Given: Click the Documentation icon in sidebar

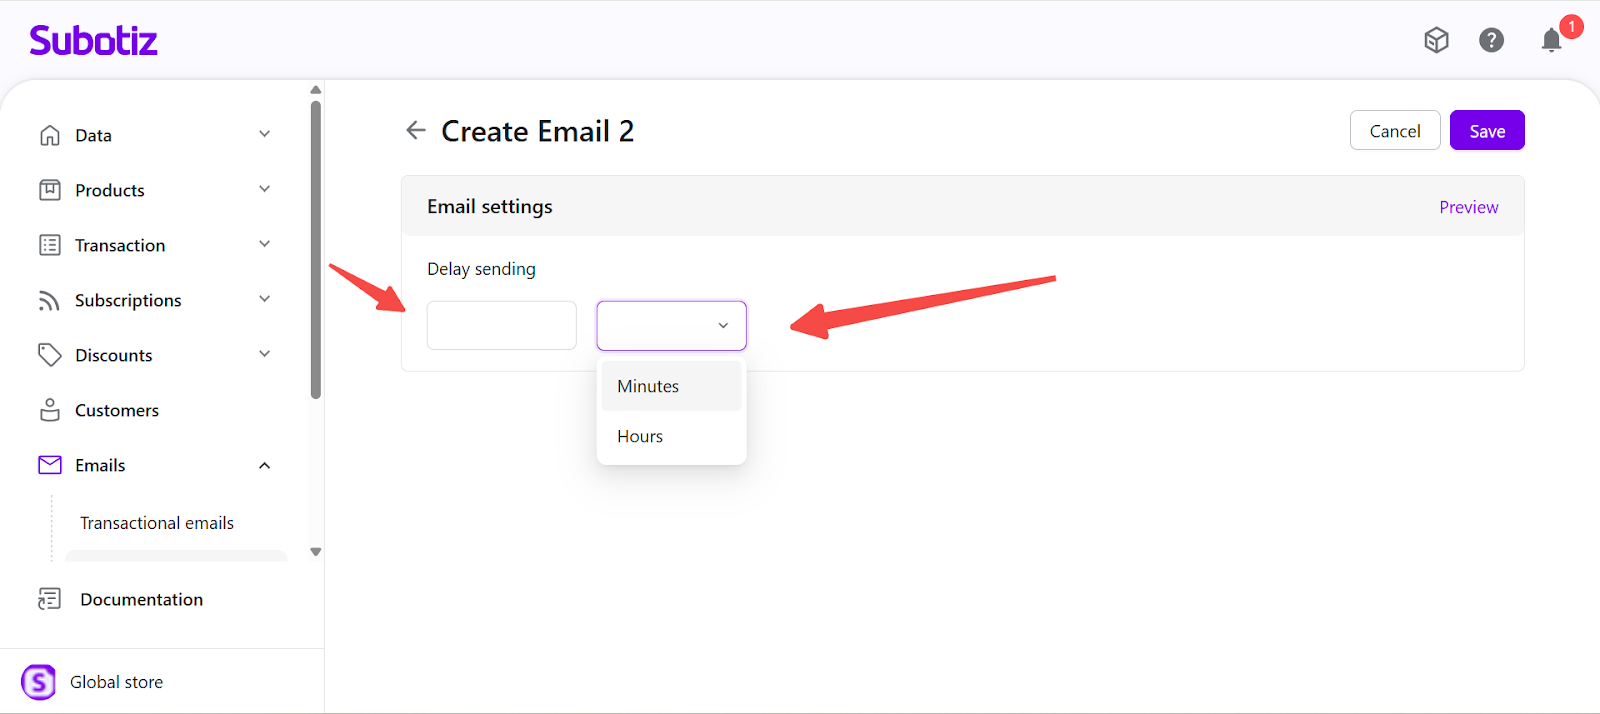Looking at the screenshot, I should pos(50,599).
